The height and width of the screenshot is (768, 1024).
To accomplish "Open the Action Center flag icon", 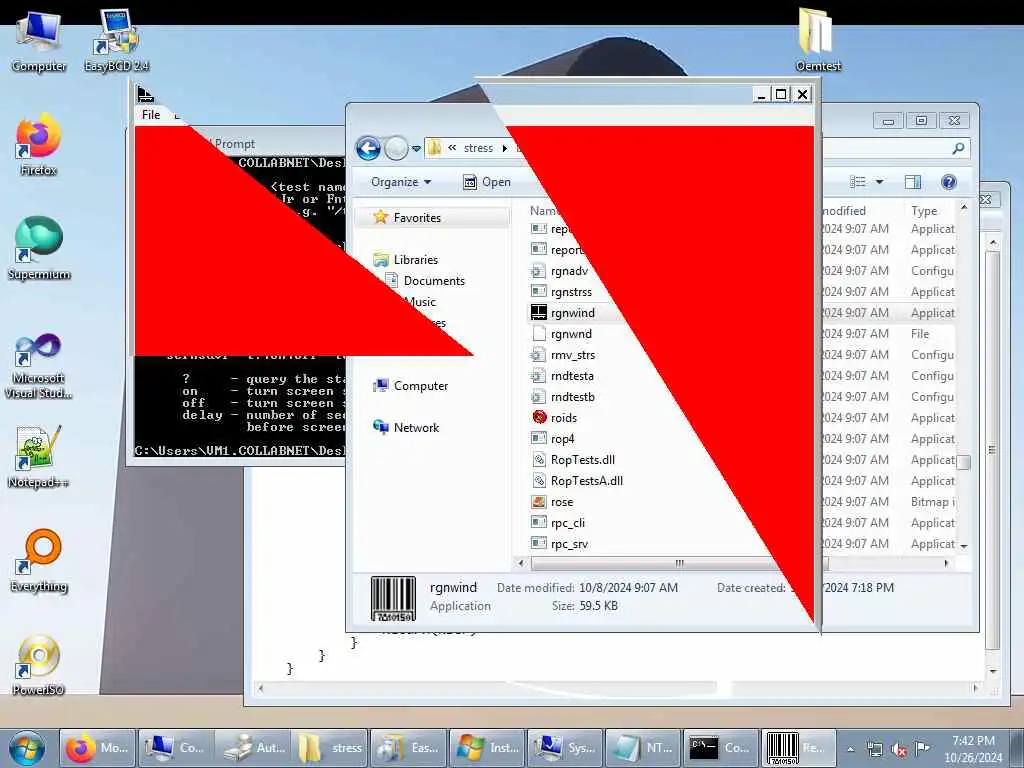I will (x=922, y=748).
